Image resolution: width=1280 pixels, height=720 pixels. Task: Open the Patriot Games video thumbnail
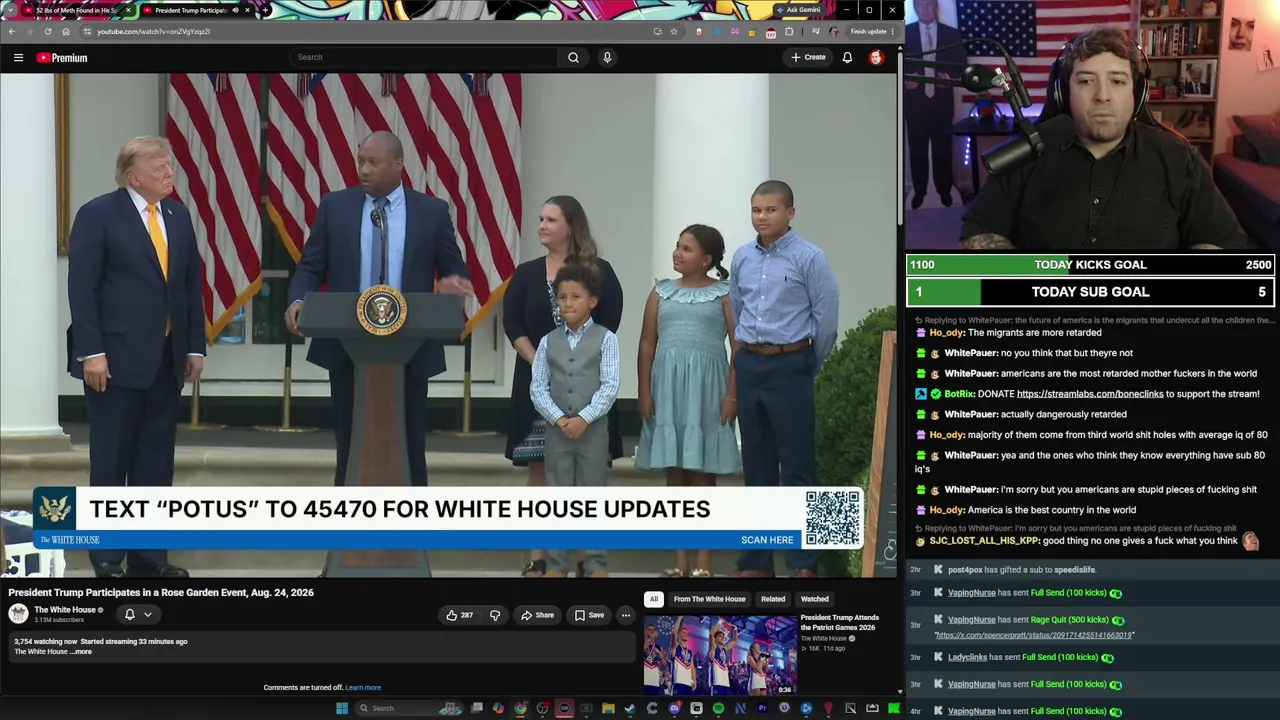pos(720,655)
